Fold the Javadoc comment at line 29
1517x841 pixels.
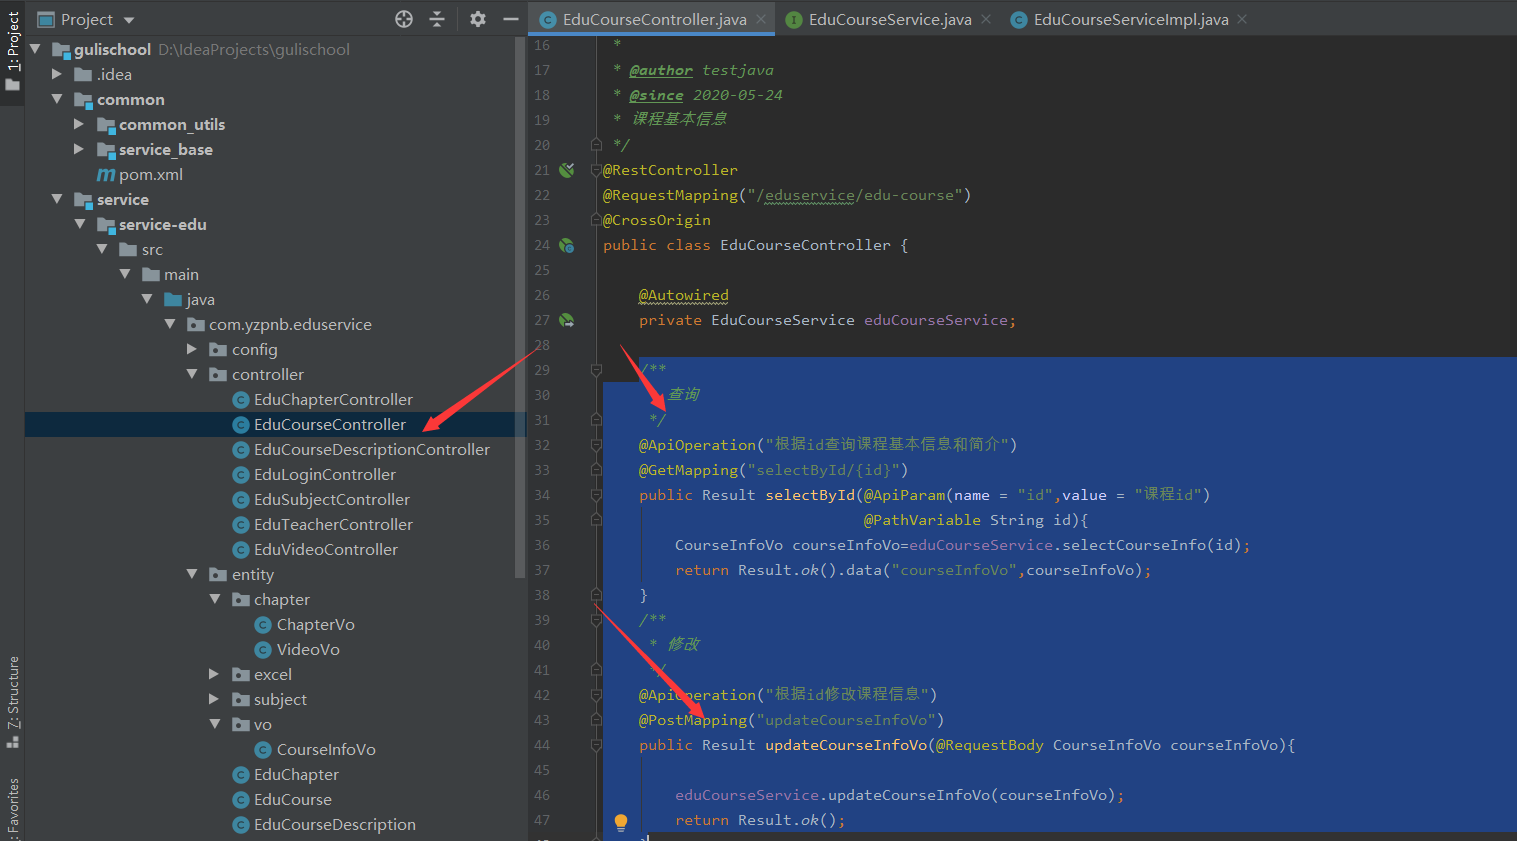(596, 370)
